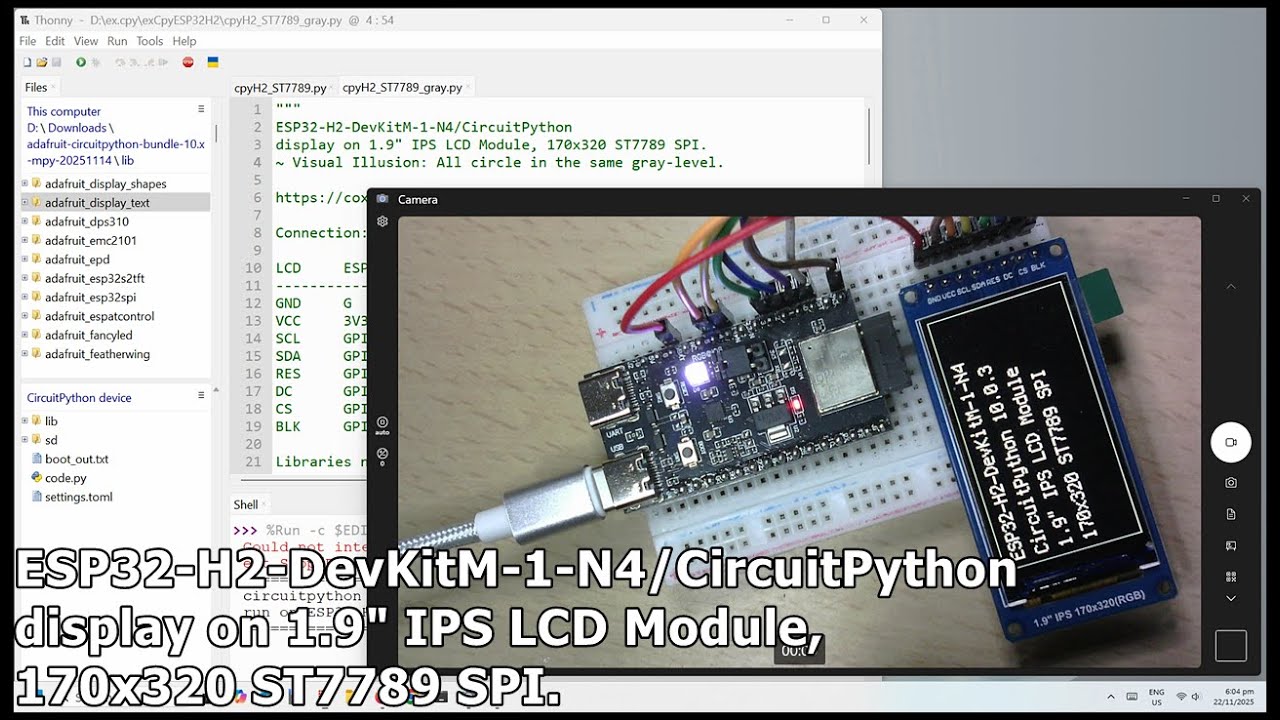
Task: Click the red Stop/Restart backend icon
Action: pyautogui.click(x=187, y=61)
